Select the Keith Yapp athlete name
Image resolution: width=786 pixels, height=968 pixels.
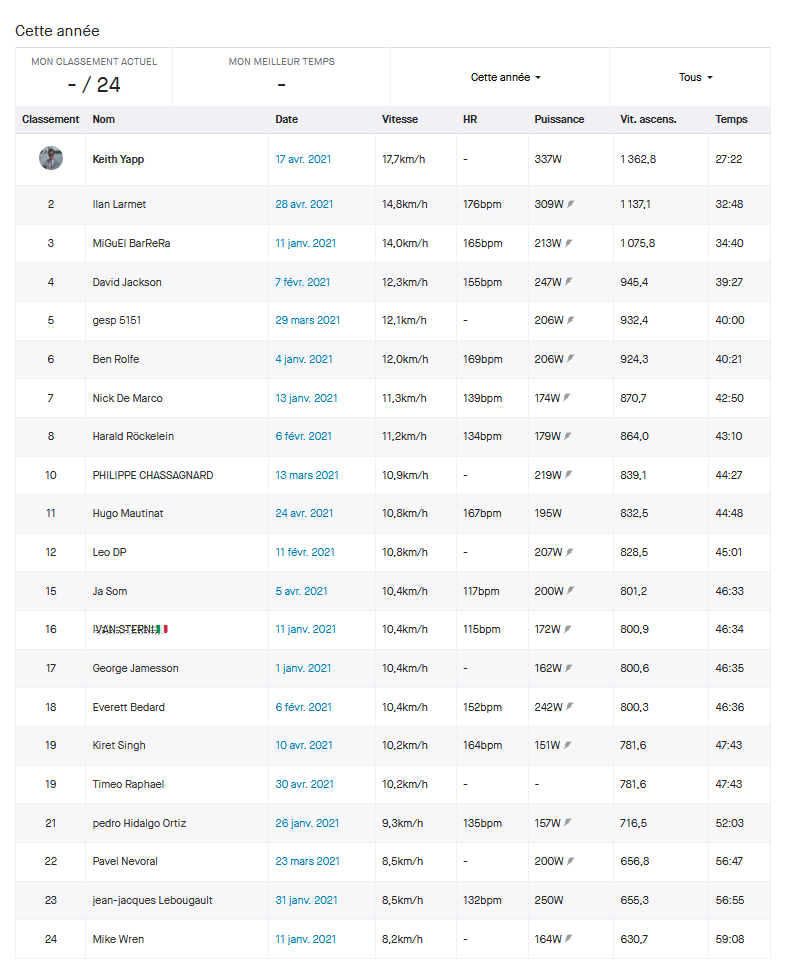point(118,159)
